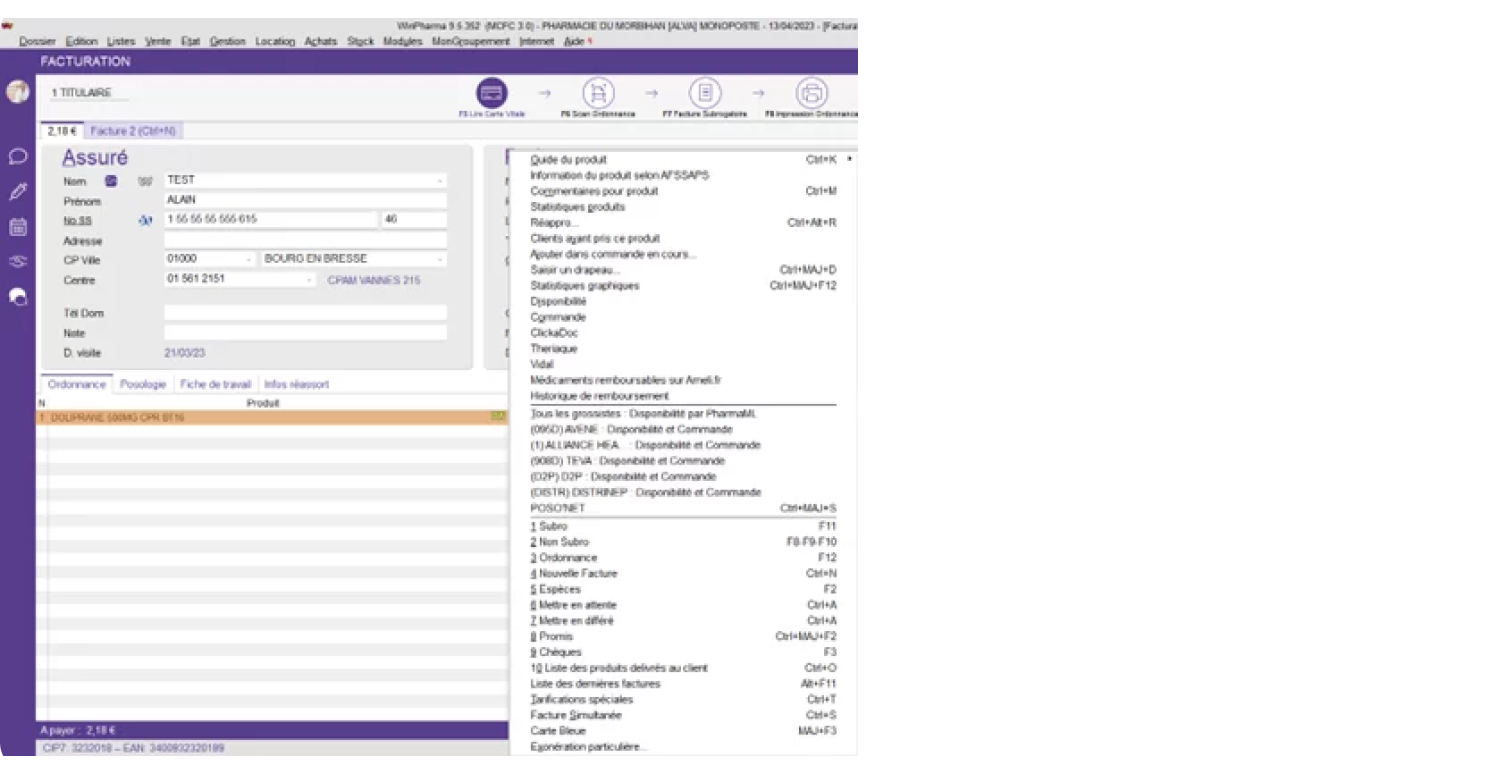The width and height of the screenshot is (1508, 774).
Task: Expand the Nom field dropdown
Action: coord(439,181)
